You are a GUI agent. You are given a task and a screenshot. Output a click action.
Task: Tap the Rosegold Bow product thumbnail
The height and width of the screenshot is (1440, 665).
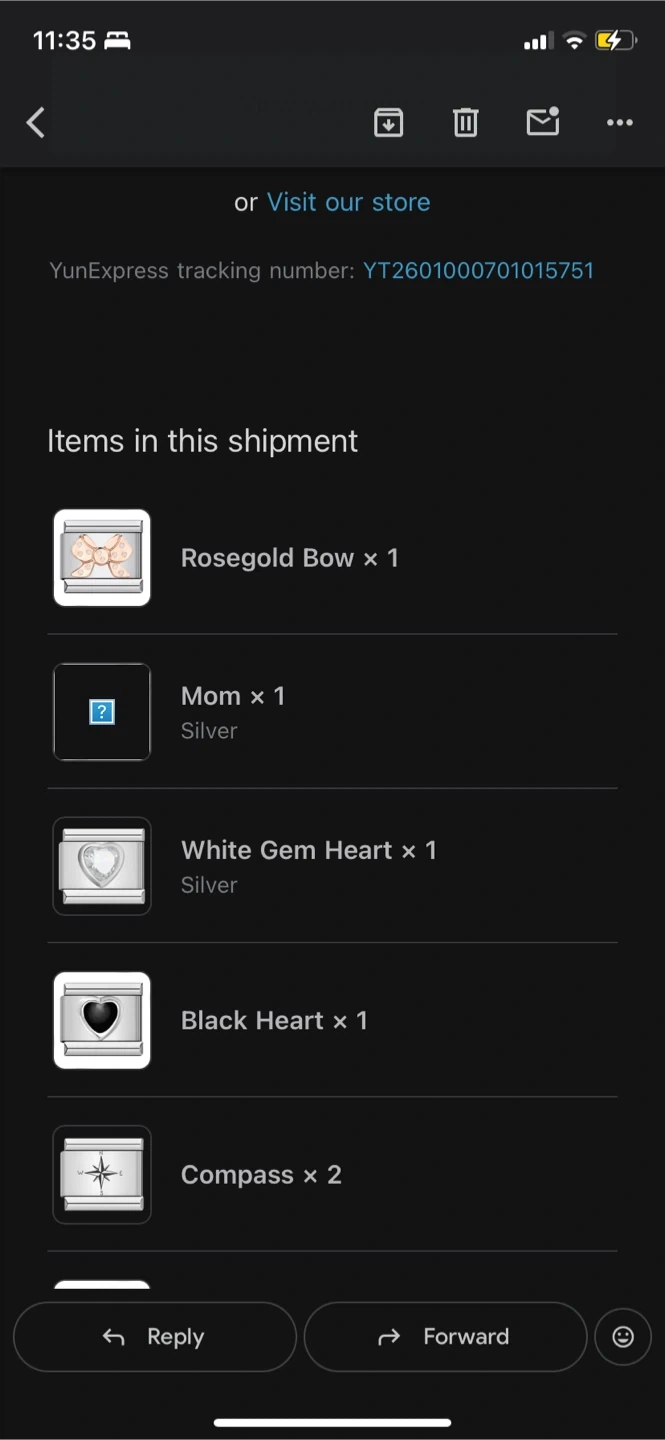click(102, 558)
